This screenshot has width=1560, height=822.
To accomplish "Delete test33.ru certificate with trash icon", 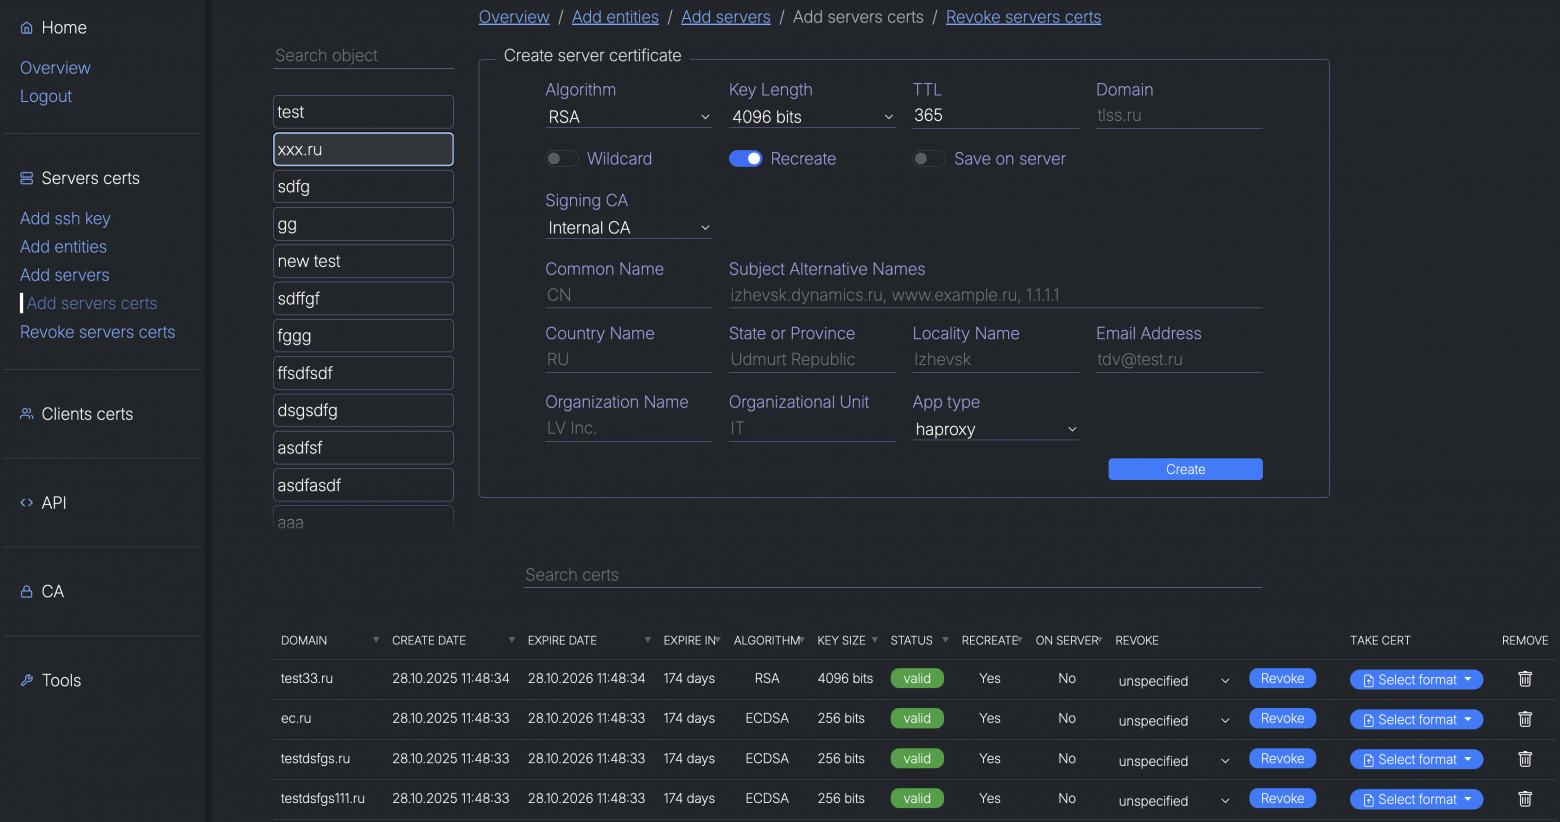I will (x=1525, y=679).
